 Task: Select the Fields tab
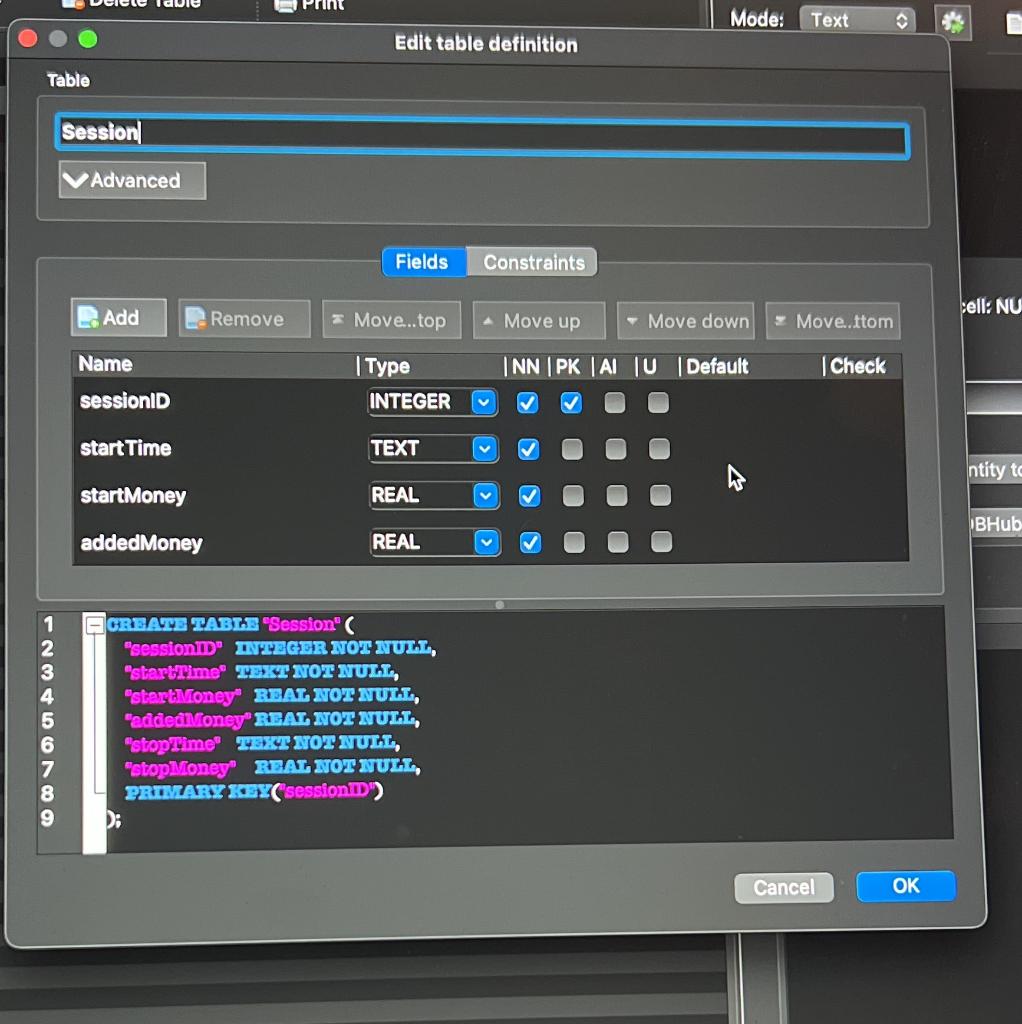(423, 262)
